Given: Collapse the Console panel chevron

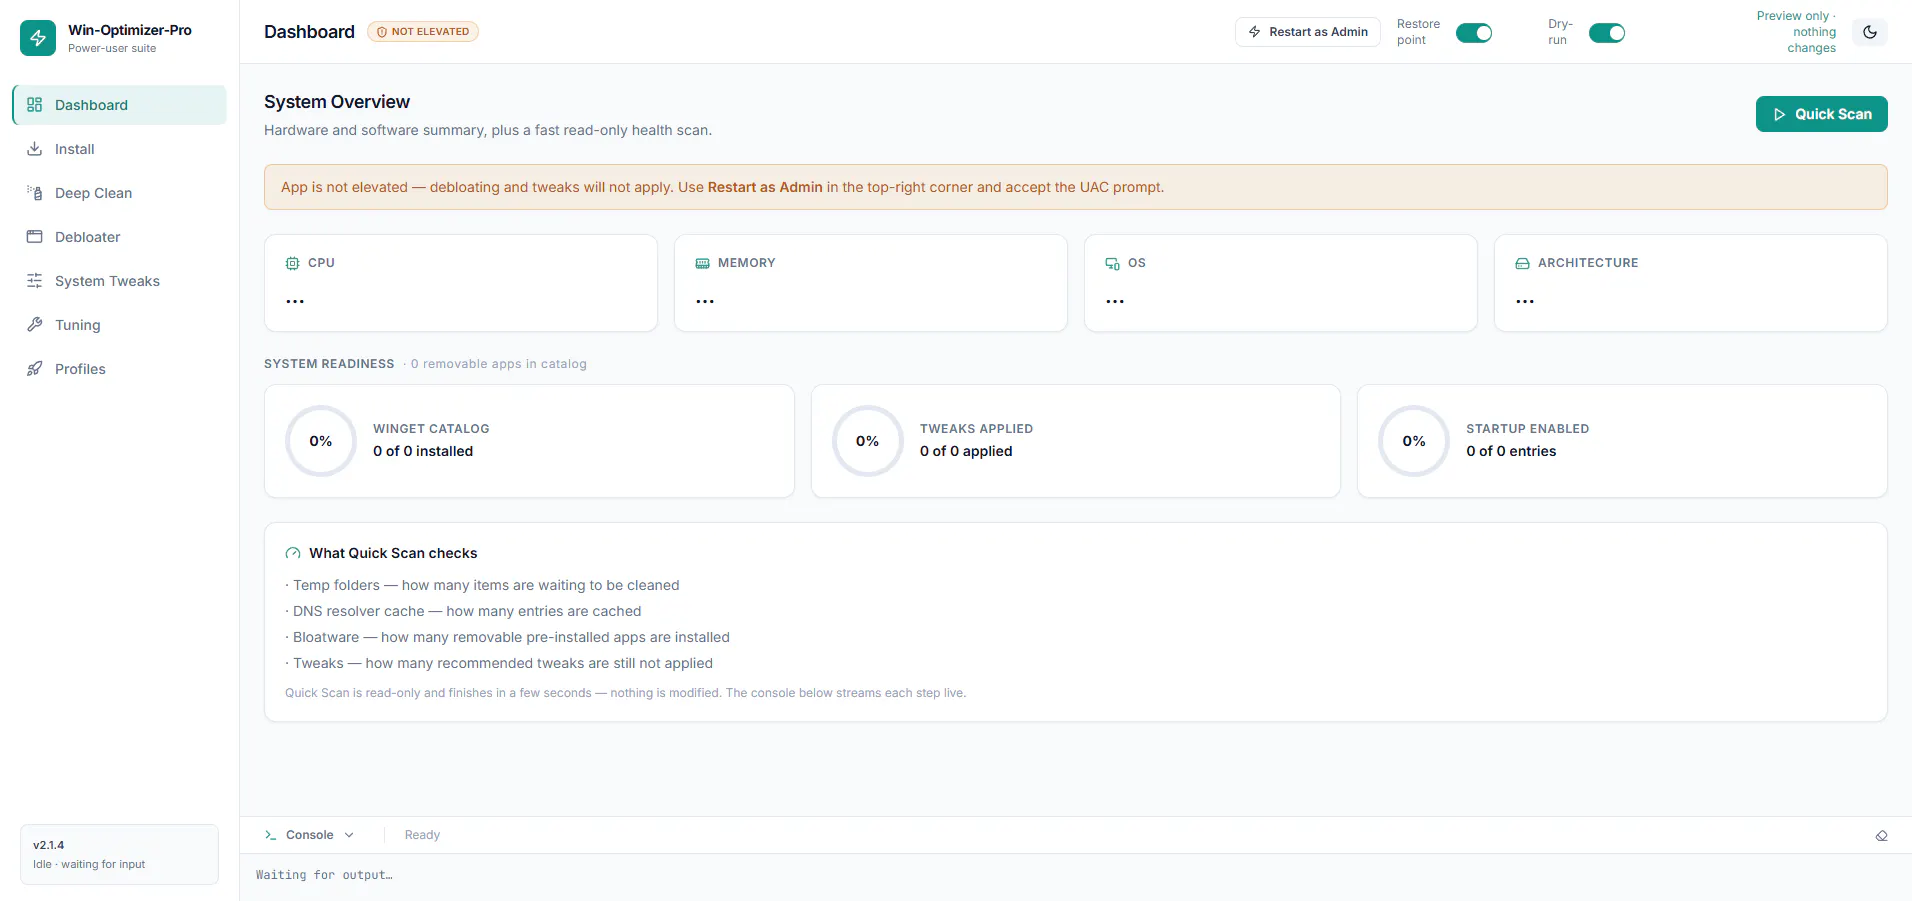Looking at the screenshot, I should tap(349, 835).
